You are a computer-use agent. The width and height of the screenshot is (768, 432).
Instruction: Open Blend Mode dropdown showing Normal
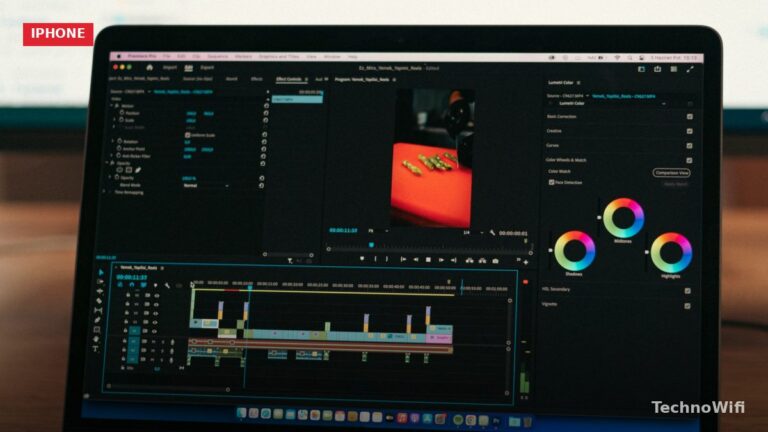coord(206,186)
